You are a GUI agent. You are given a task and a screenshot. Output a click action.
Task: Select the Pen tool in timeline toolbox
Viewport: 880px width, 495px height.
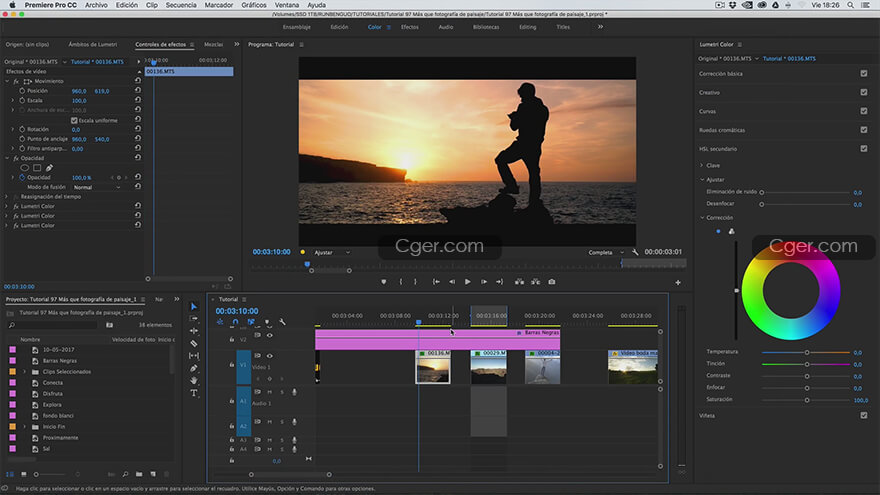point(194,368)
